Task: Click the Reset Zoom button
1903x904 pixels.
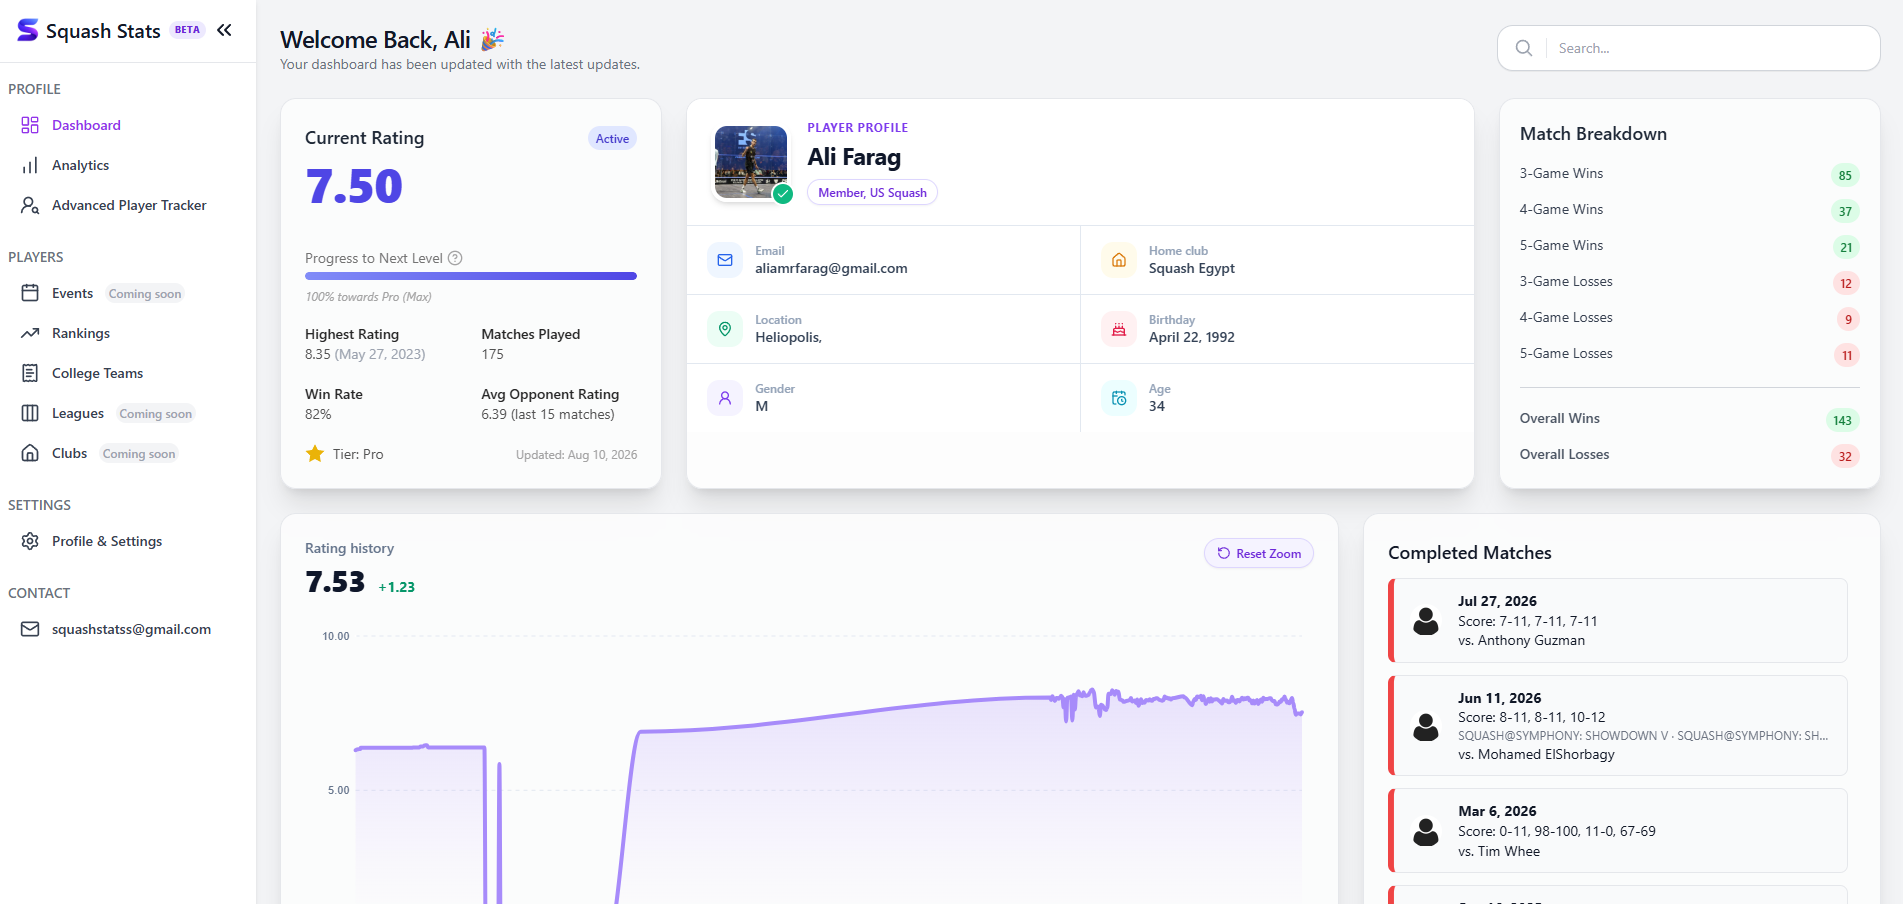Action: [1259, 553]
